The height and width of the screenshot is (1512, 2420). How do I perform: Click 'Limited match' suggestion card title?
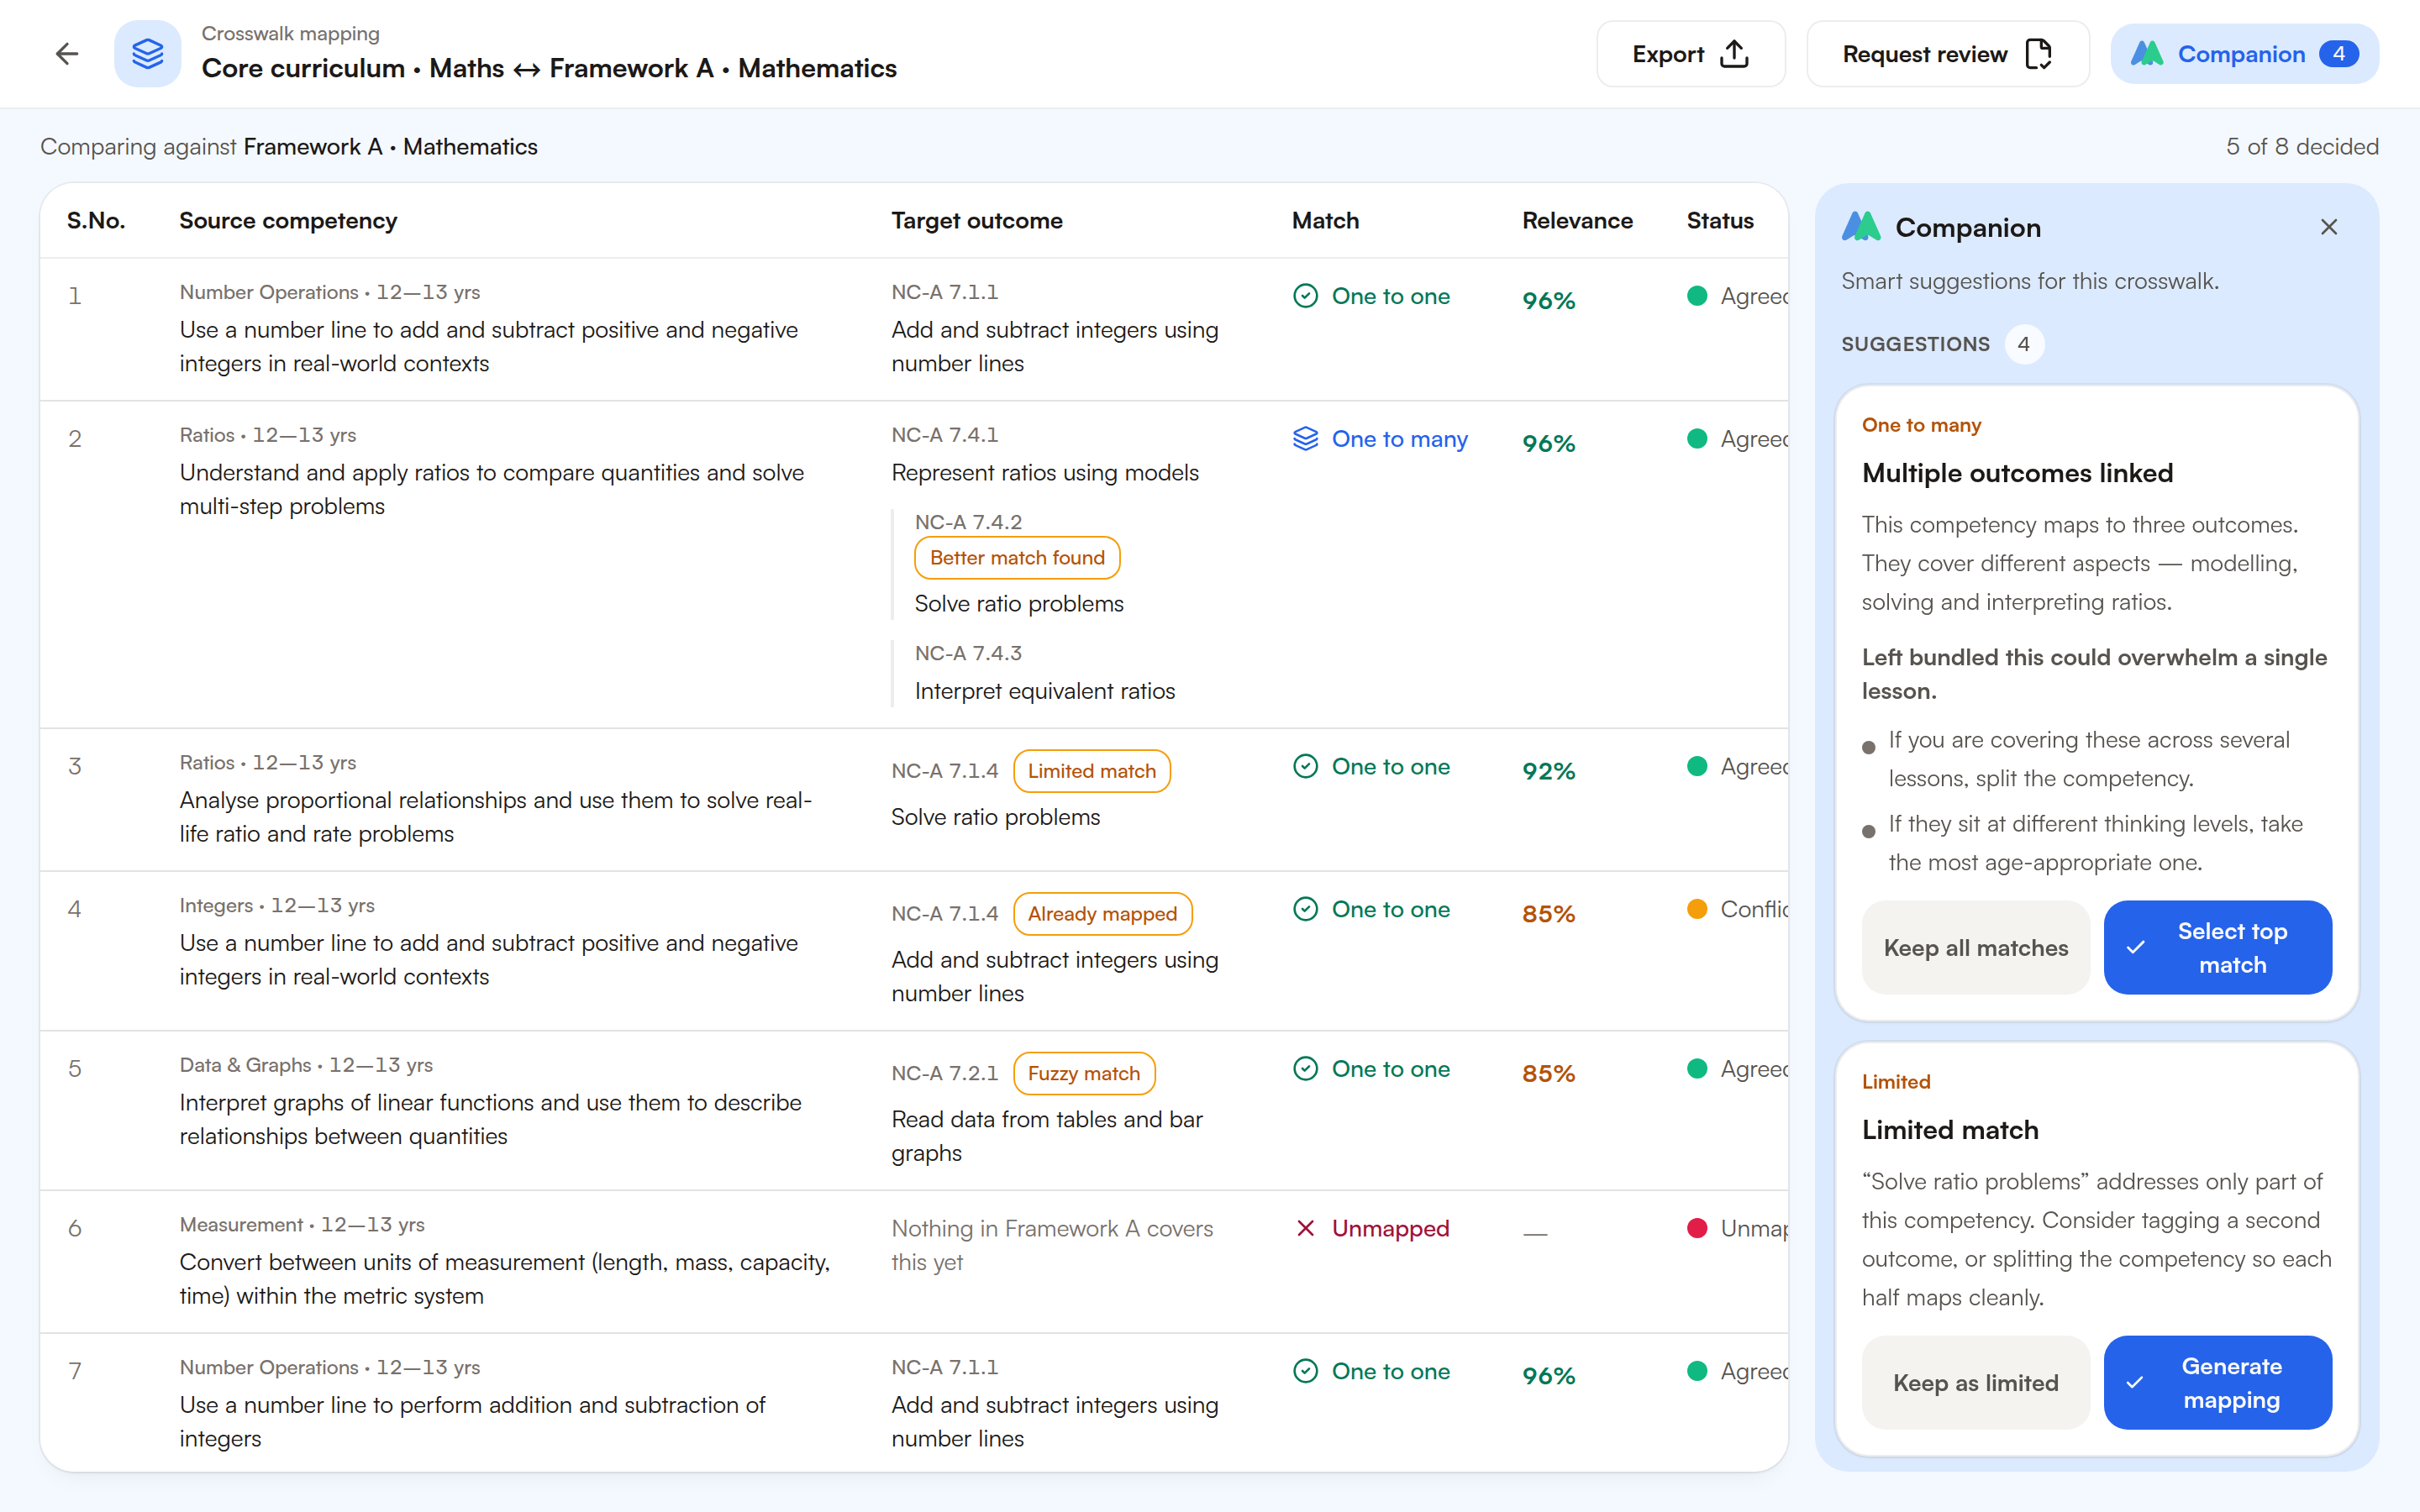pos(1950,1130)
